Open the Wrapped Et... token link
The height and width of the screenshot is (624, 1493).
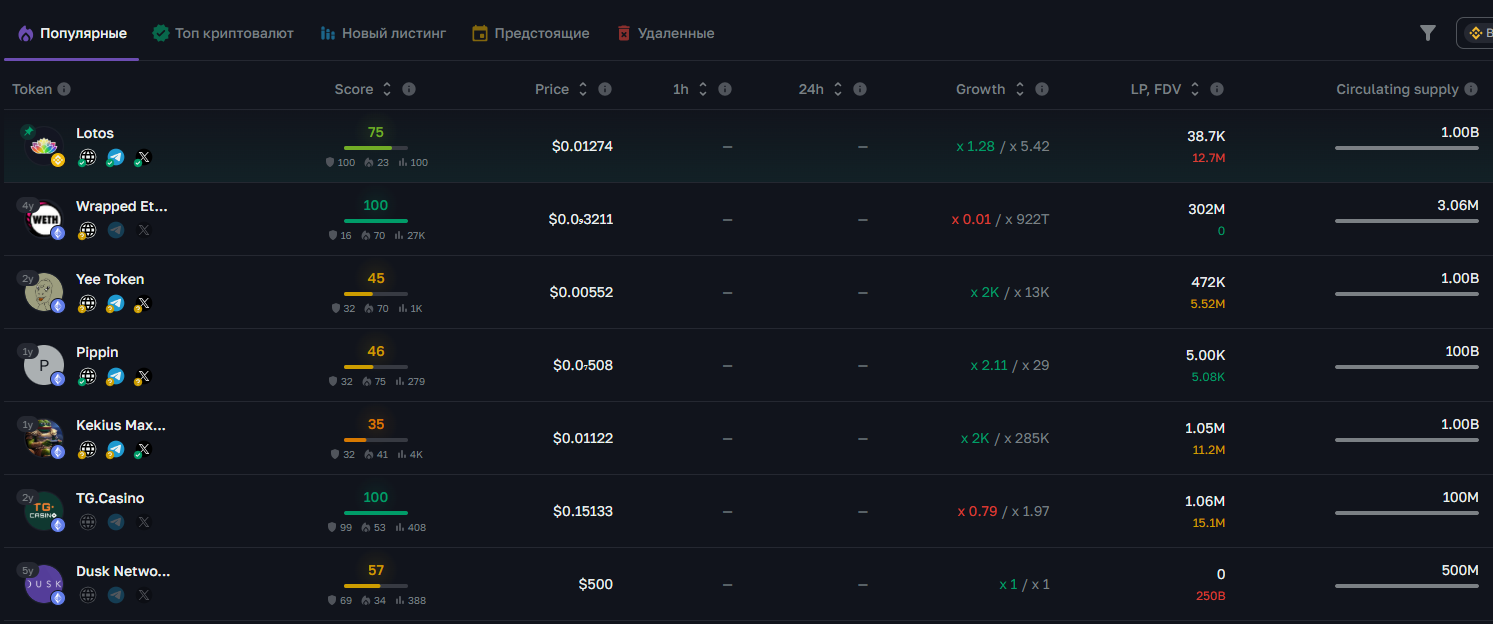click(122, 206)
